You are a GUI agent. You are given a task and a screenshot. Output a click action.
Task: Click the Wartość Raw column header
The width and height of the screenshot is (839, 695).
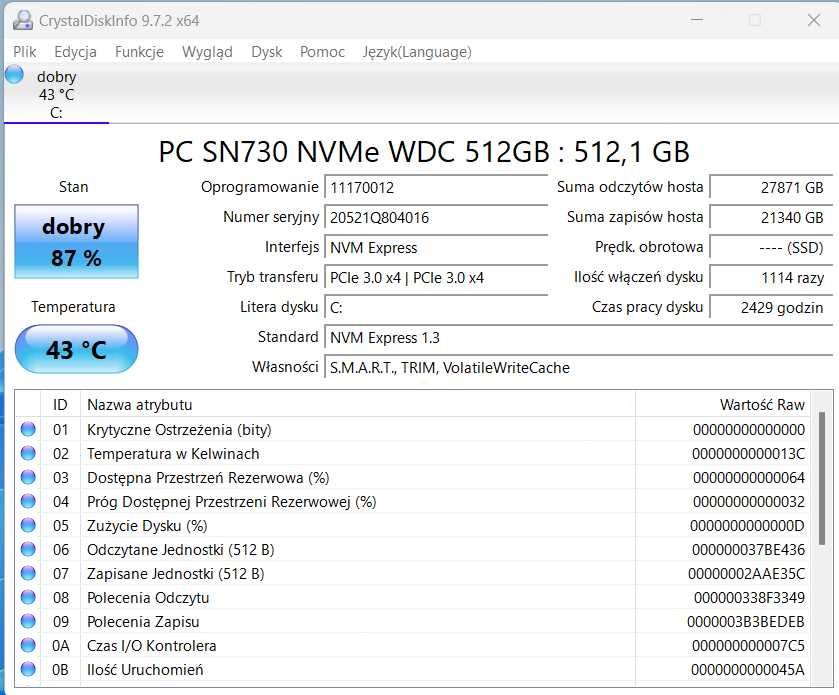pyautogui.click(x=723, y=404)
